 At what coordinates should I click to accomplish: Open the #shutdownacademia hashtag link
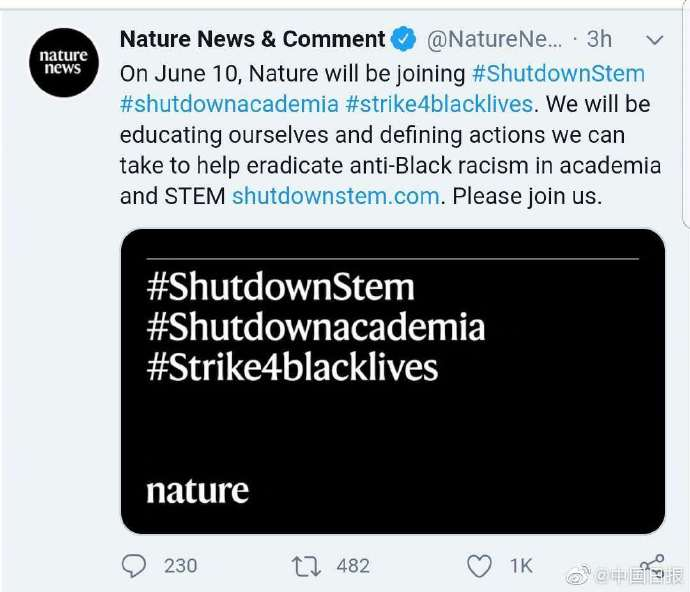click(228, 104)
